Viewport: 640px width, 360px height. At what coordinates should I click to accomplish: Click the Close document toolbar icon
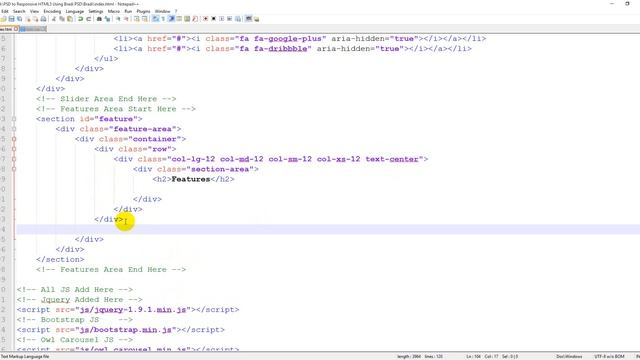pyautogui.click(x=28, y=19)
